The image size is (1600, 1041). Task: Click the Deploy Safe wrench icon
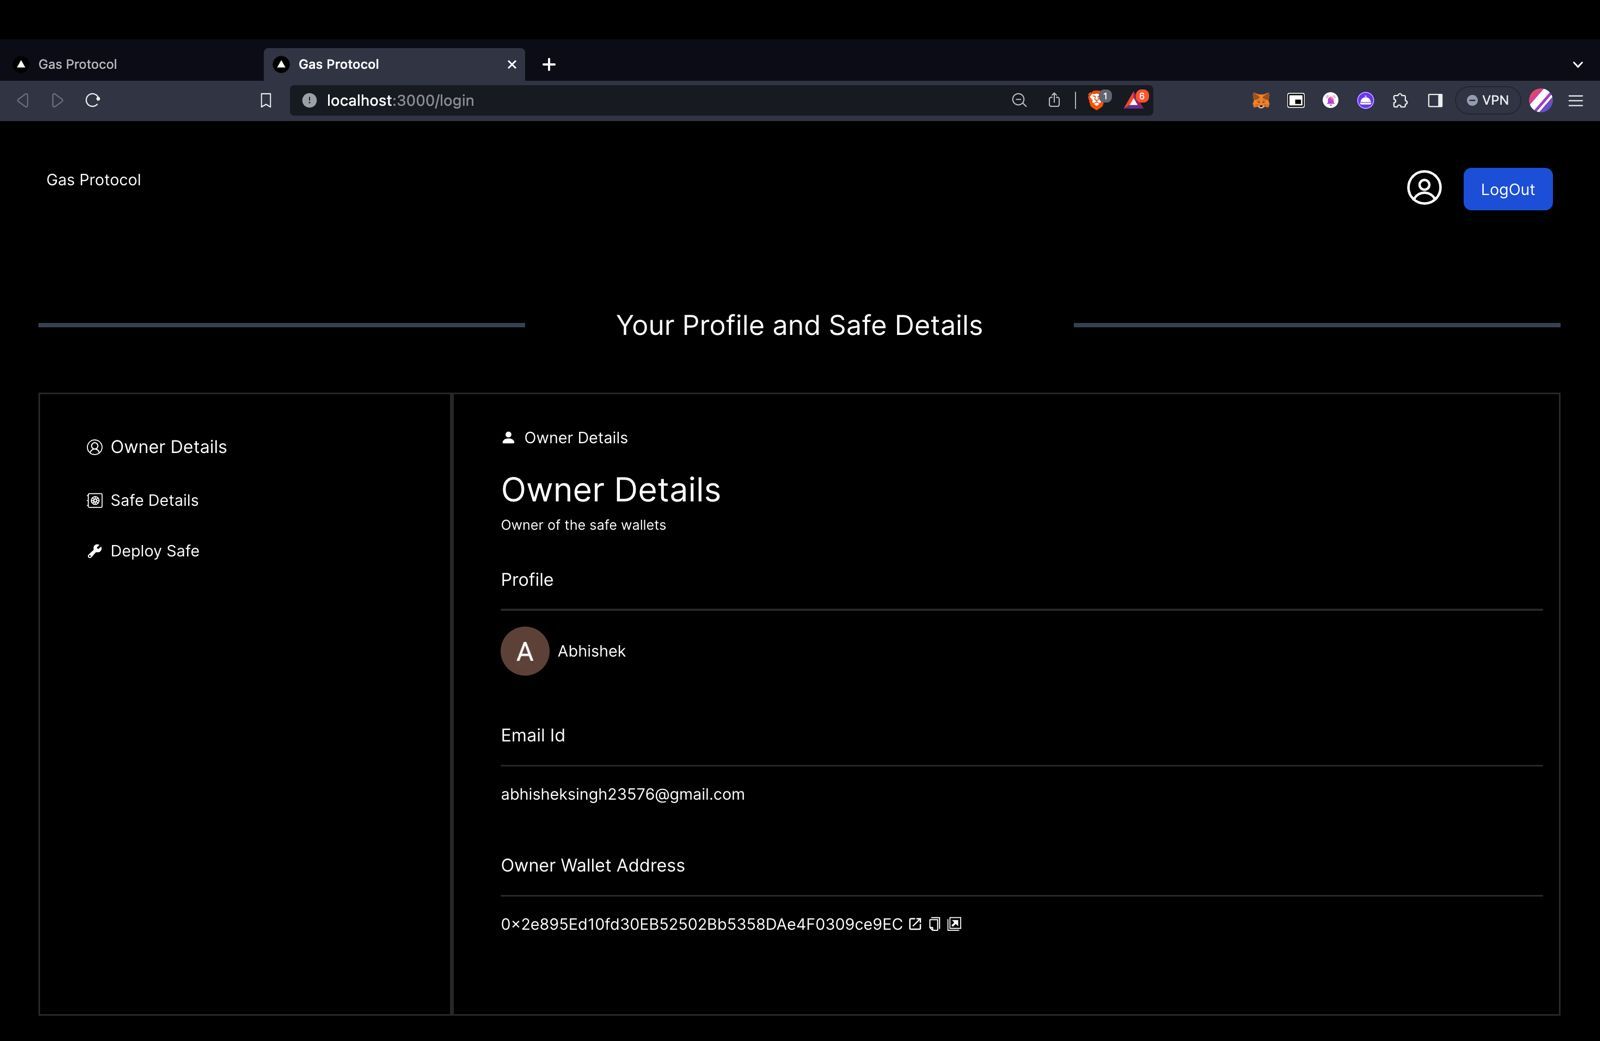click(95, 551)
